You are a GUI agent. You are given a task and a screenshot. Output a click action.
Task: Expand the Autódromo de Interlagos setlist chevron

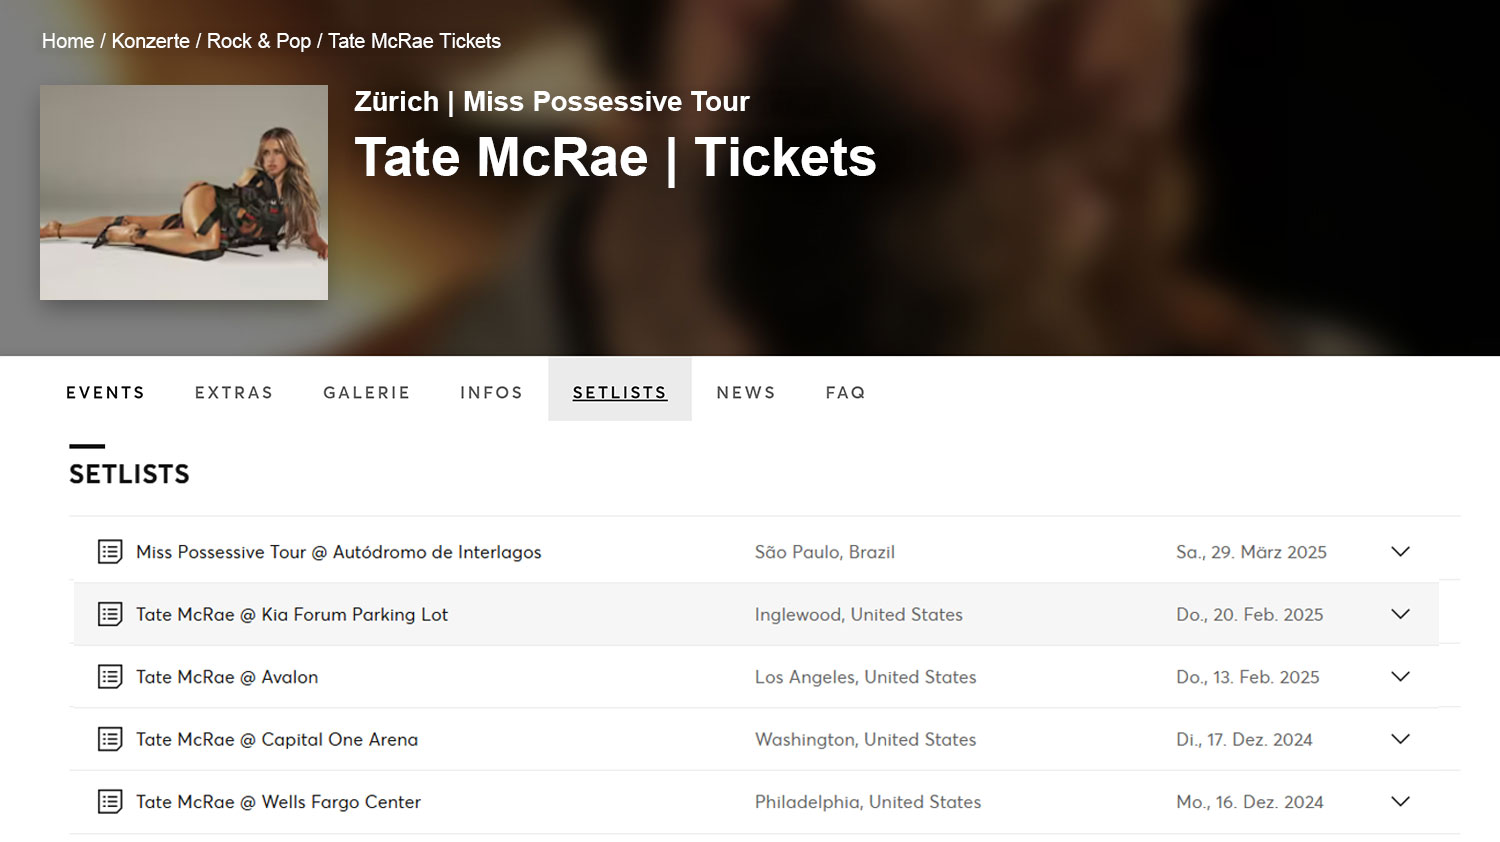[1400, 551]
